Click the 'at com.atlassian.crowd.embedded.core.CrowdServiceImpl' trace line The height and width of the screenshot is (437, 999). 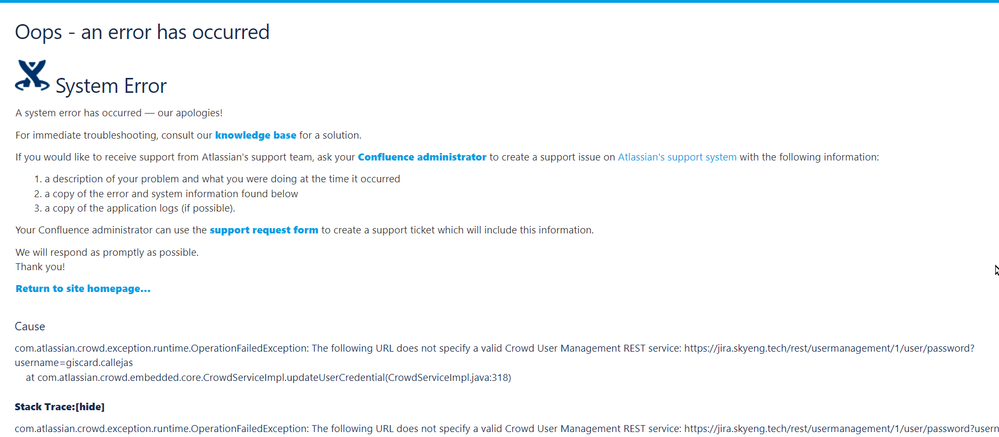(x=268, y=378)
